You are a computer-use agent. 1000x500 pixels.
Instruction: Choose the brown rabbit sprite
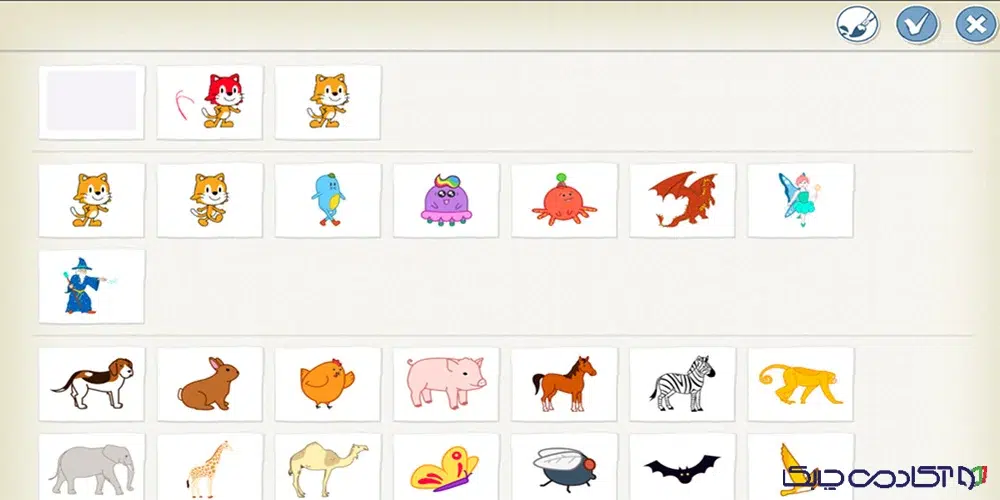pos(210,384)
